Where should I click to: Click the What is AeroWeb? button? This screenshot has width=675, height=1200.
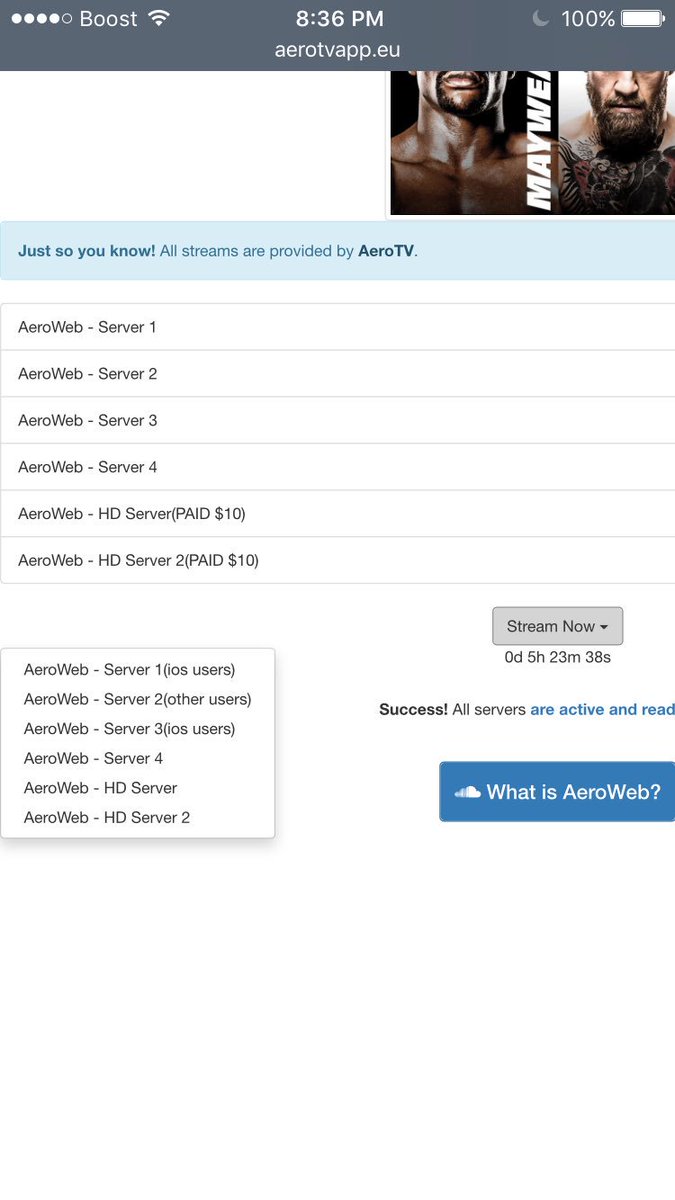(x=557, y=792)
